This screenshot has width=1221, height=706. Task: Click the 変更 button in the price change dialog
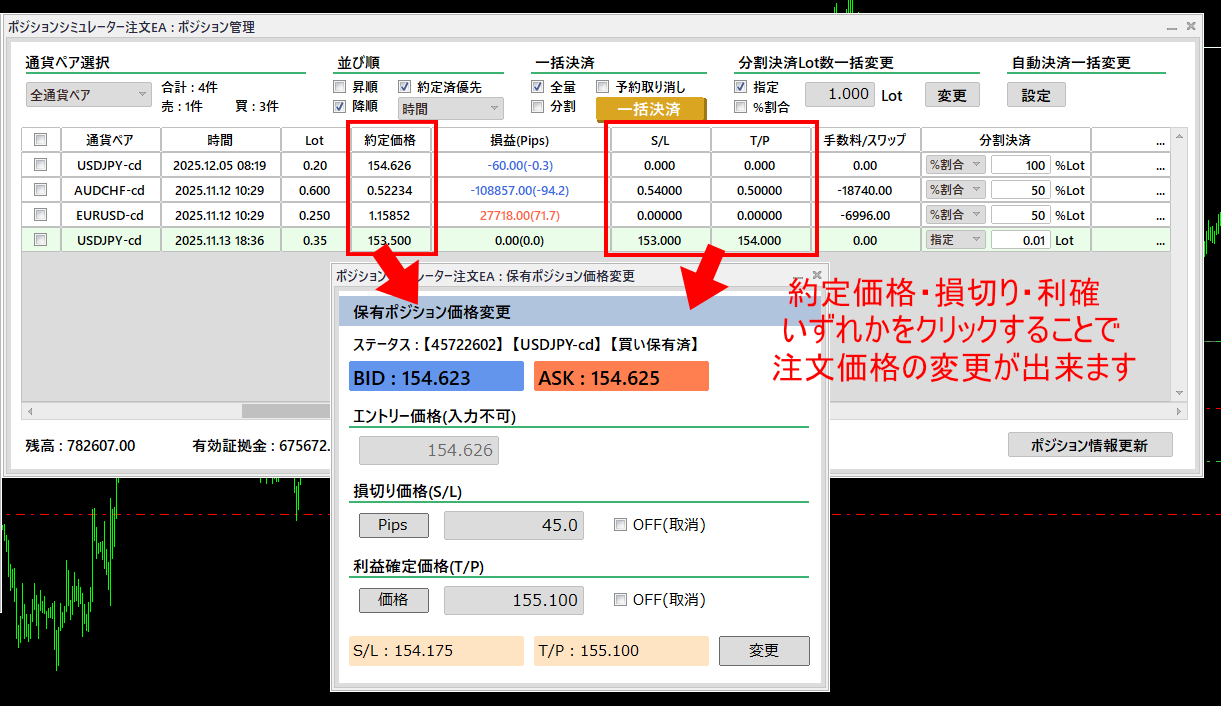[x=764, y=650]
